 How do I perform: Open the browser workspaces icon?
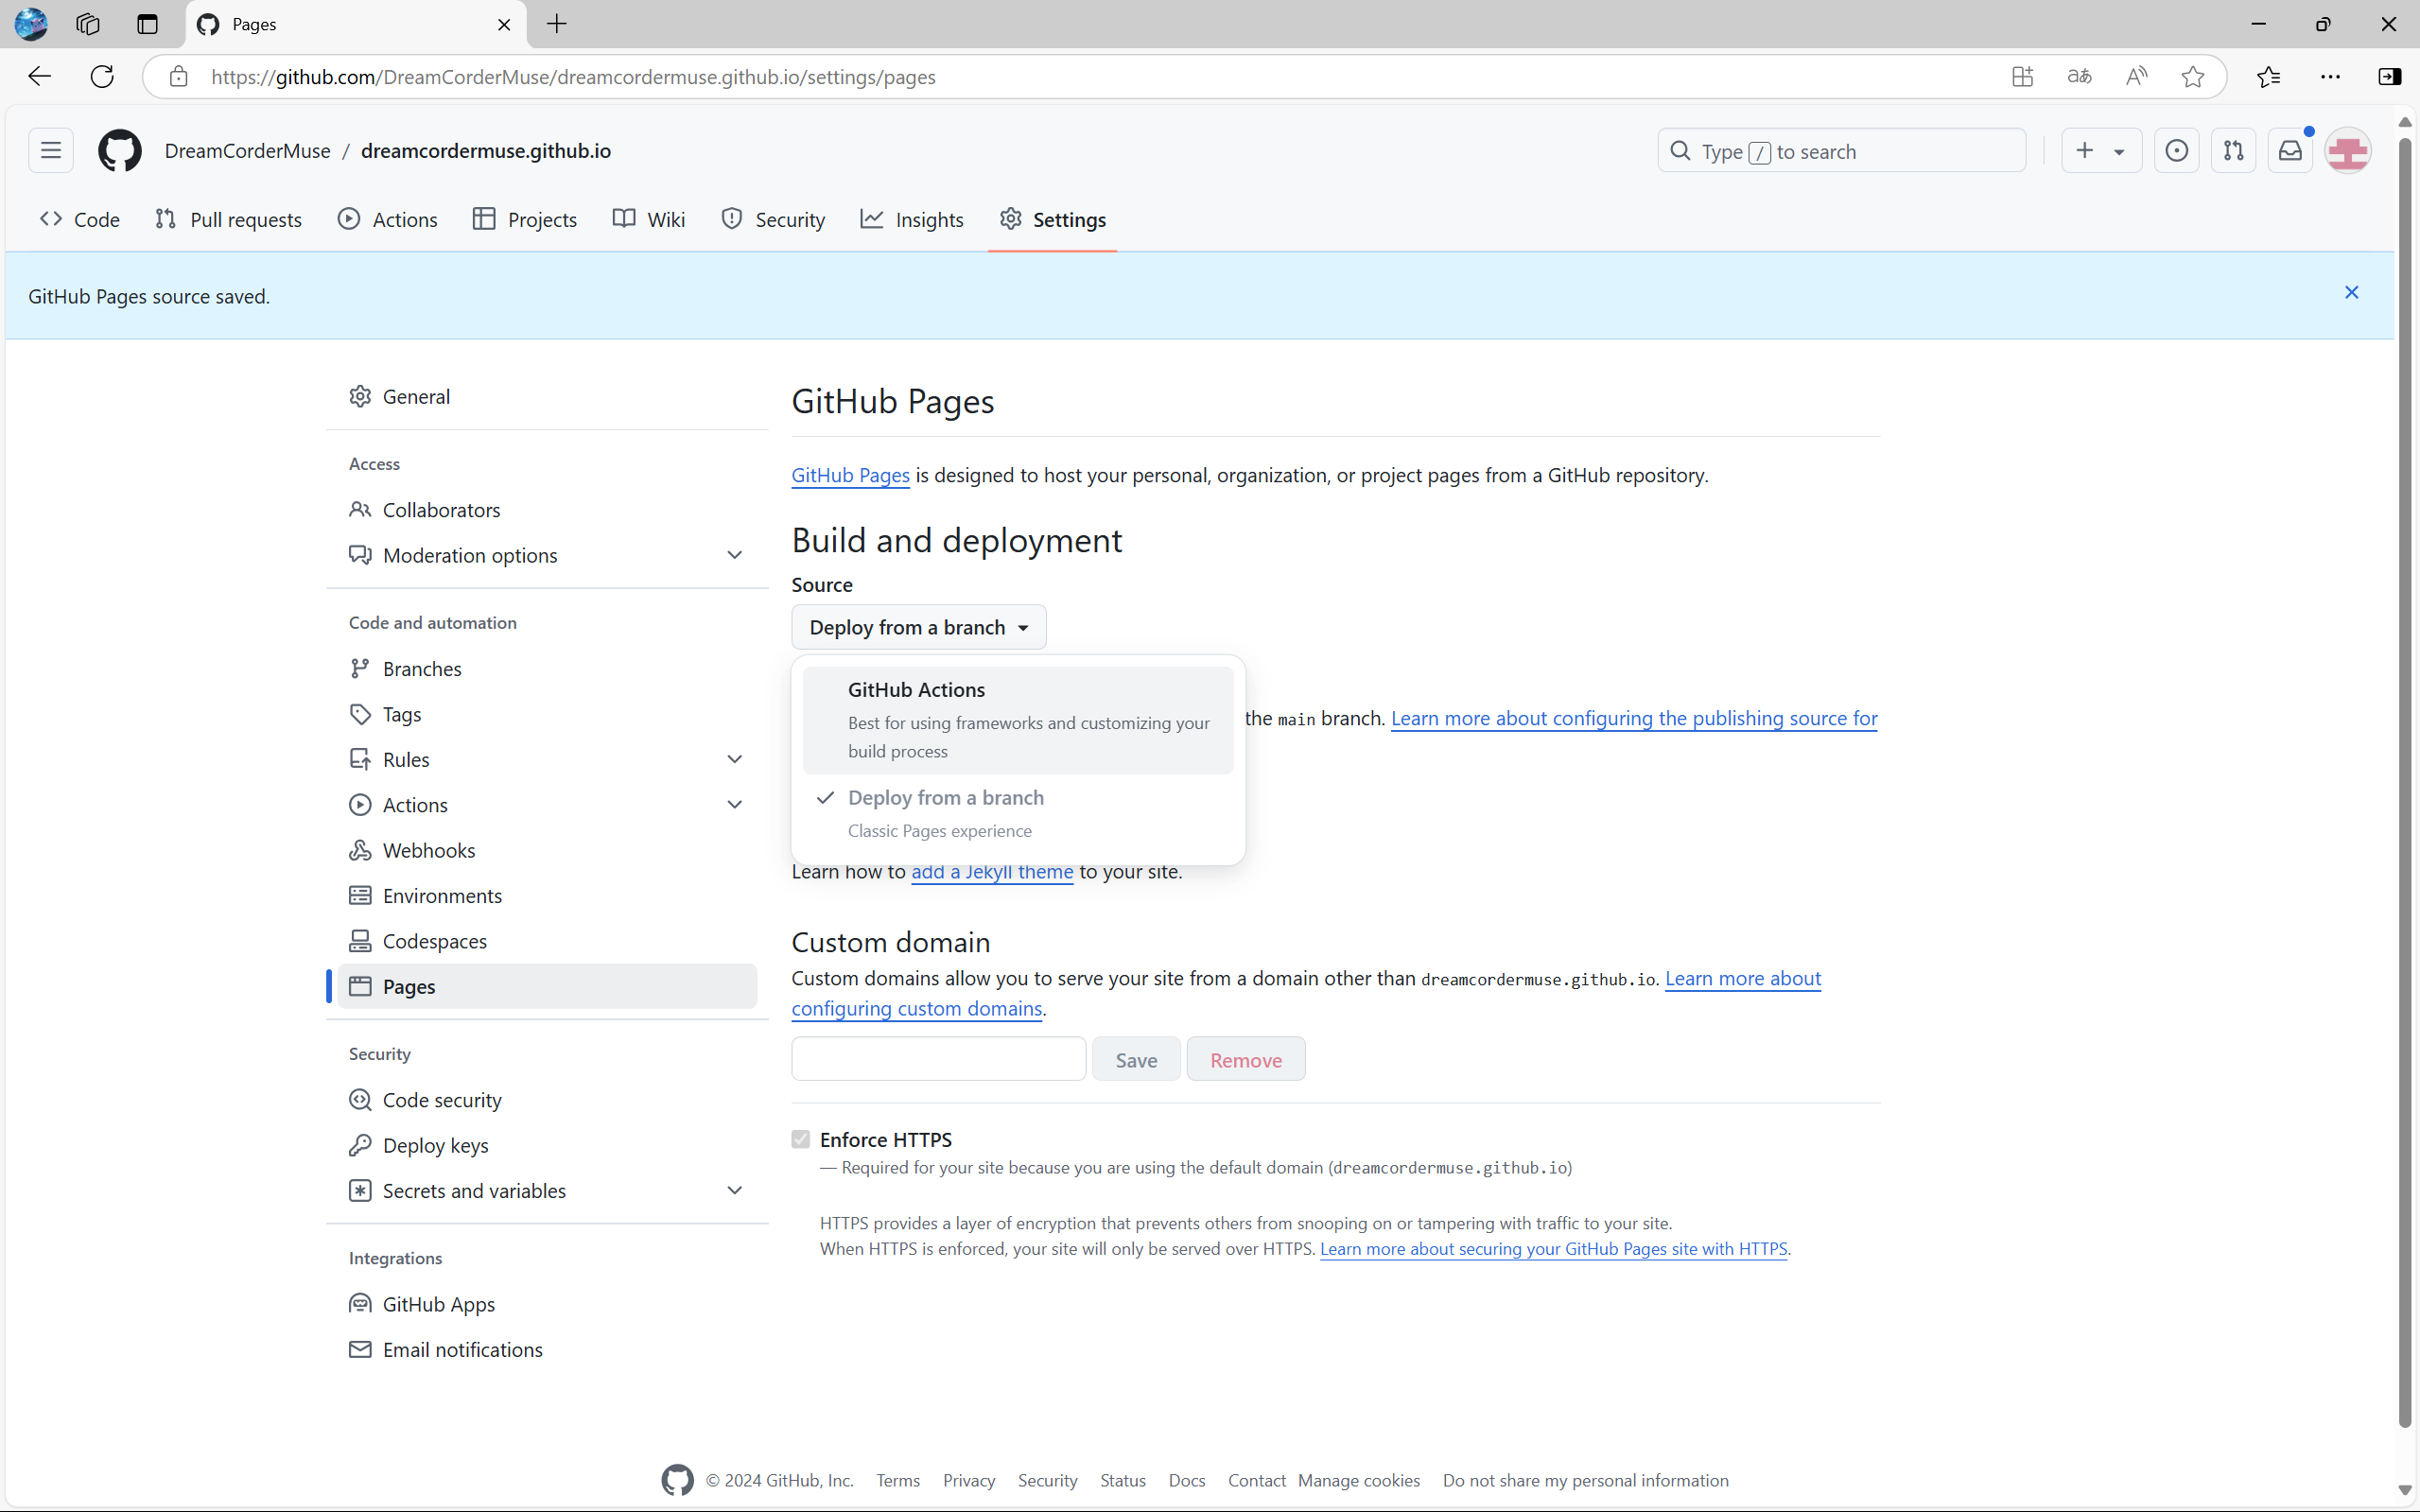(88, 24)
